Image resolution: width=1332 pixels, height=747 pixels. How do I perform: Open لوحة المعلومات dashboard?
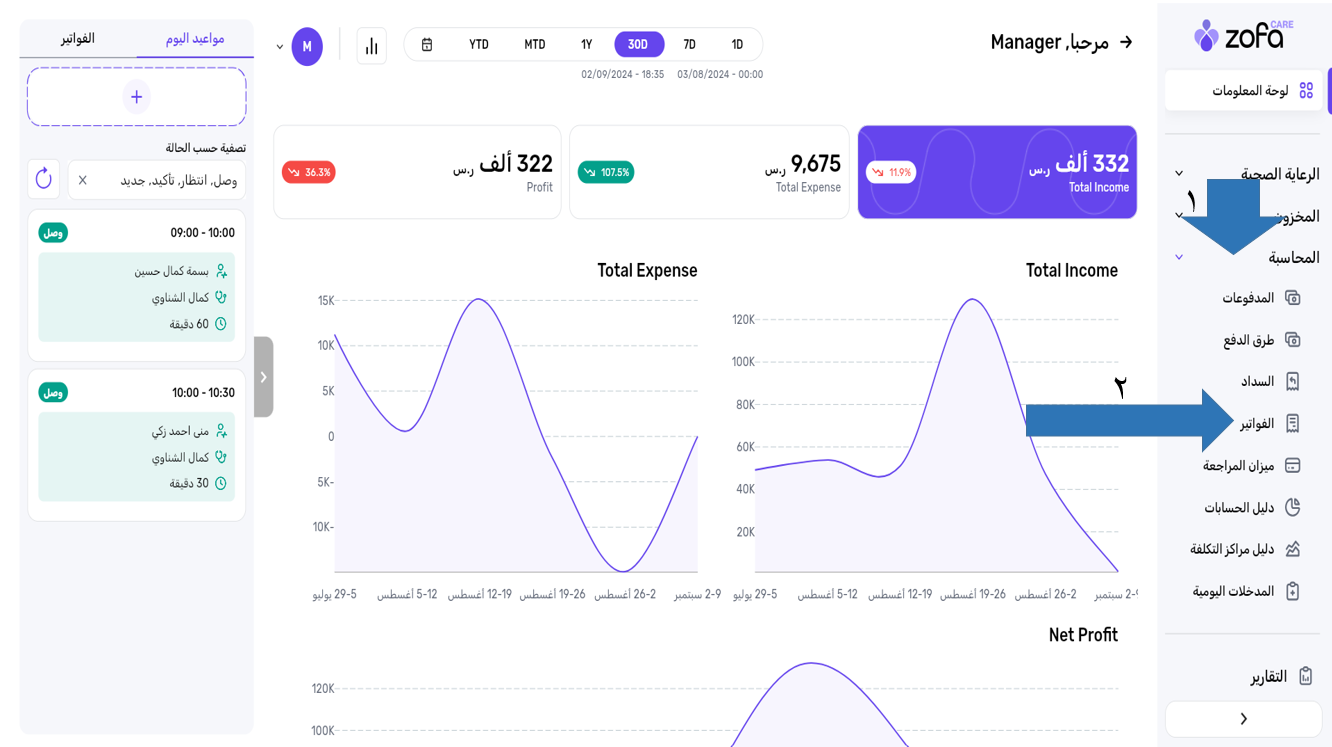(x=1248, y=91)
